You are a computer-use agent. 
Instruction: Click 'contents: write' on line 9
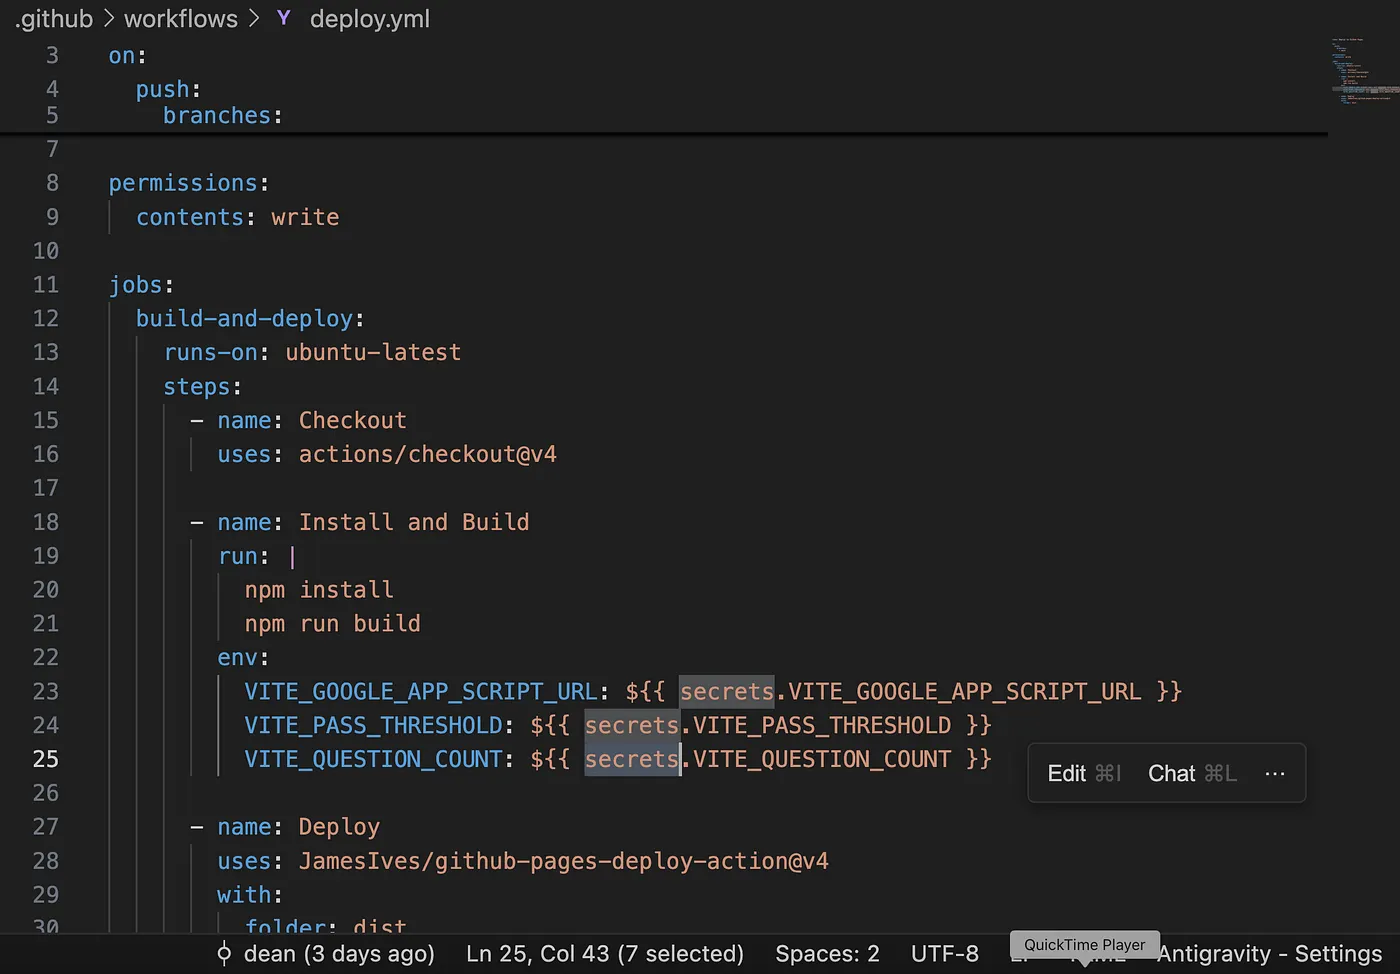pos(238,218)
